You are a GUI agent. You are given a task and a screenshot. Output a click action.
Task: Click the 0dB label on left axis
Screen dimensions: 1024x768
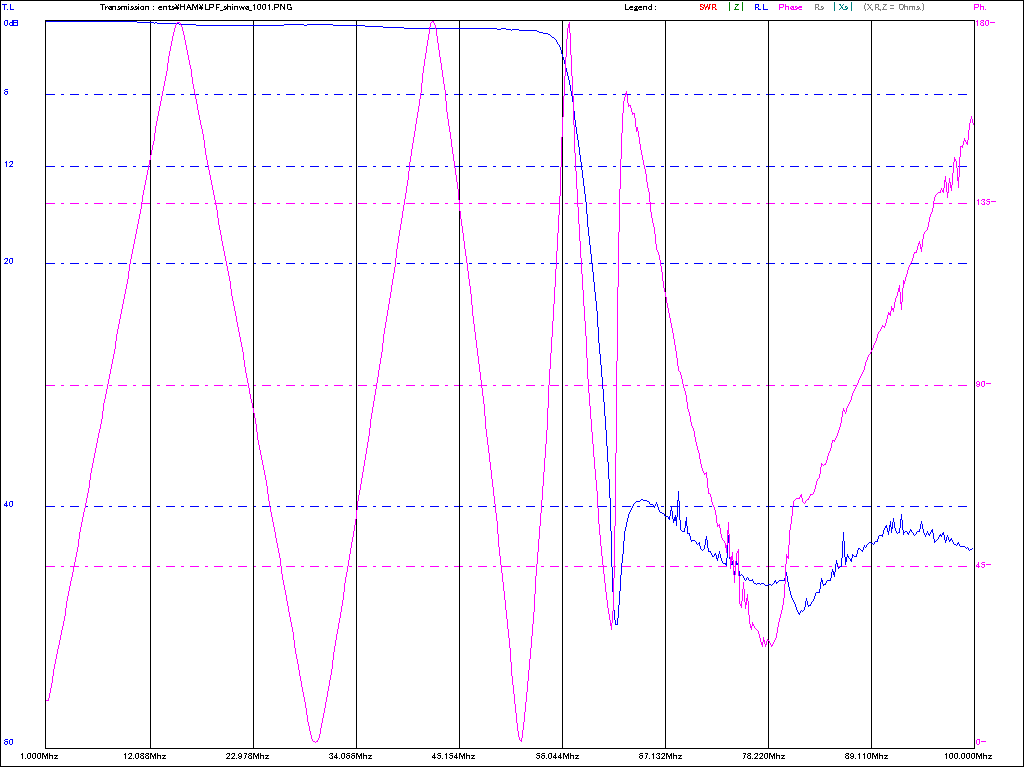(x=12, y=22)
